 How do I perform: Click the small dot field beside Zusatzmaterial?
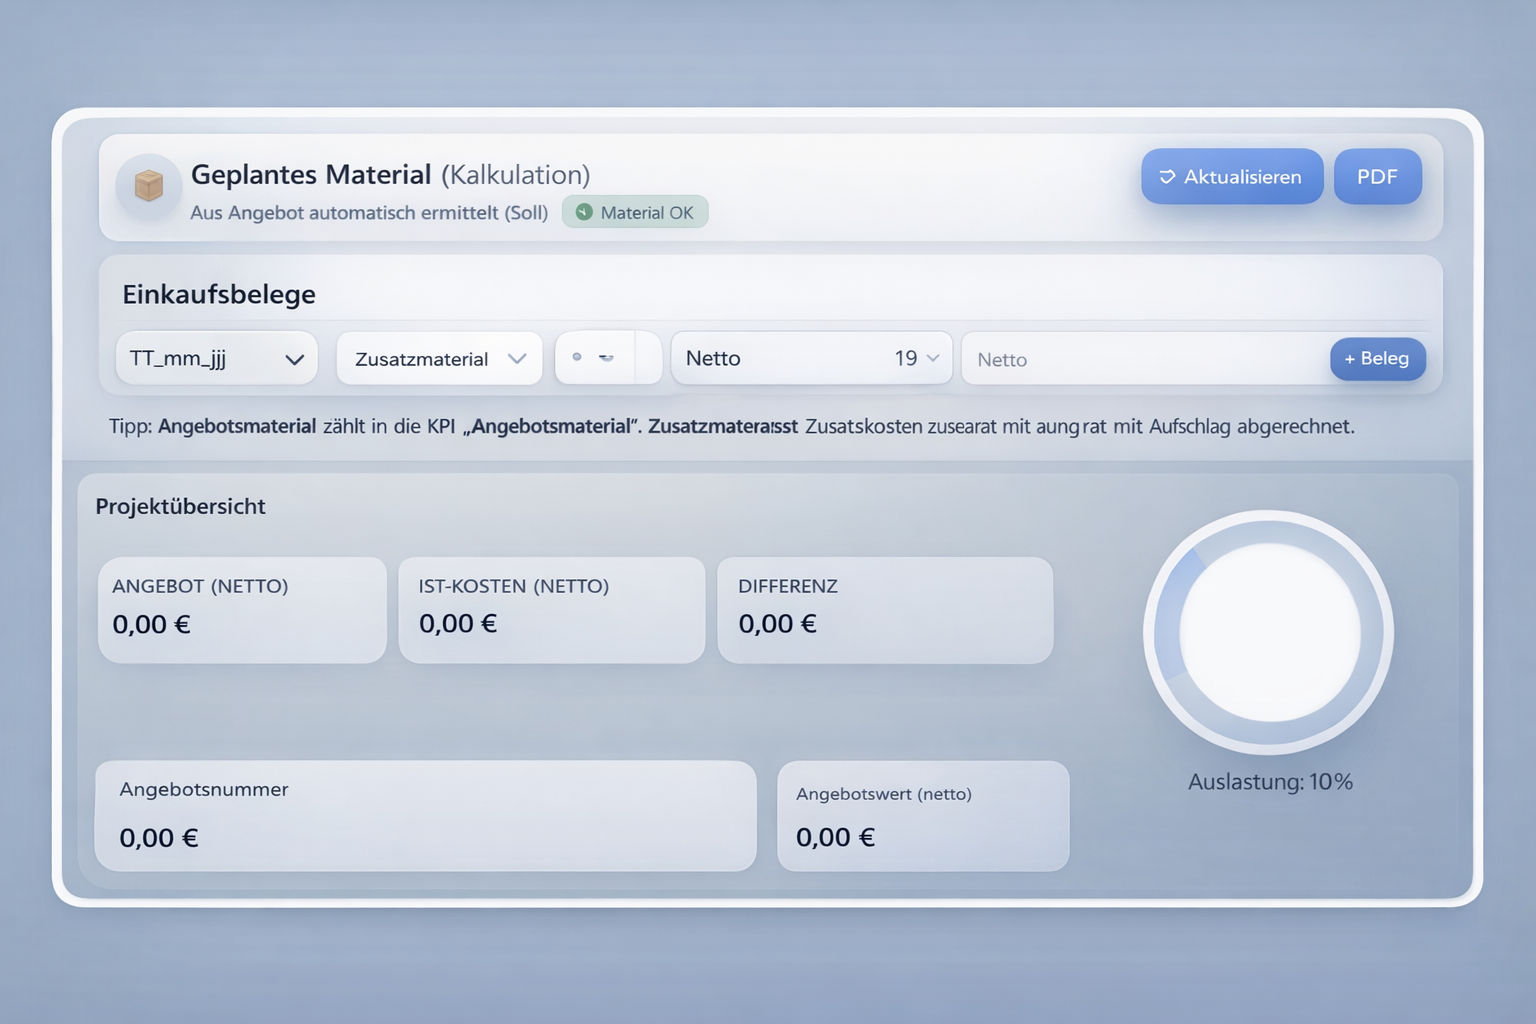pyautogui.click(x=595, y=358)
